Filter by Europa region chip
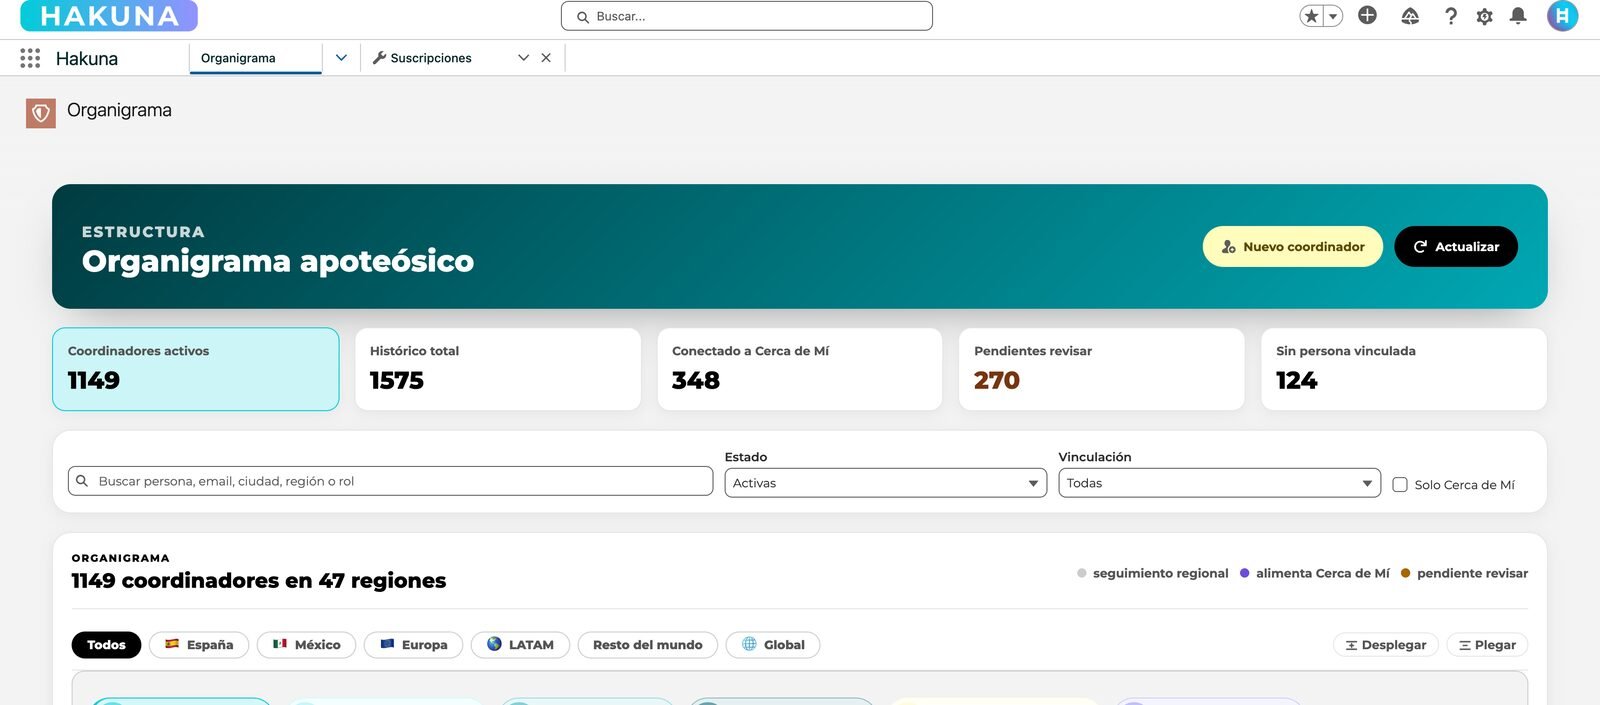This screenshot has width=1600, height=705. [413, 645]
